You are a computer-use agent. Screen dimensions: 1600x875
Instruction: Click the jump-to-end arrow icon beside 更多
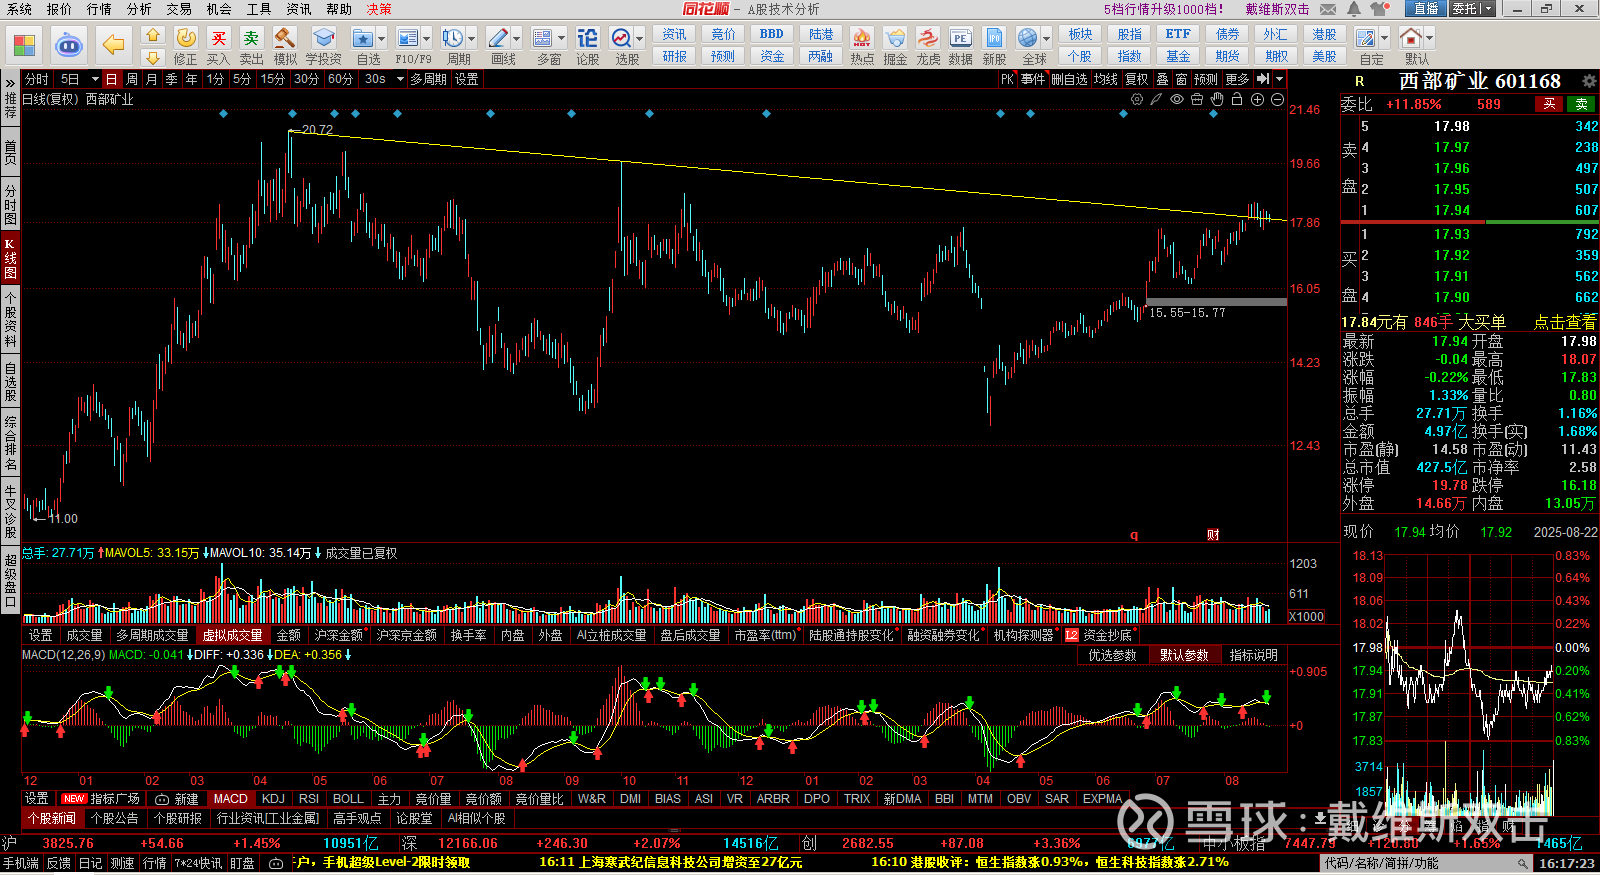pyautogui.click(x=1263, y=79)
